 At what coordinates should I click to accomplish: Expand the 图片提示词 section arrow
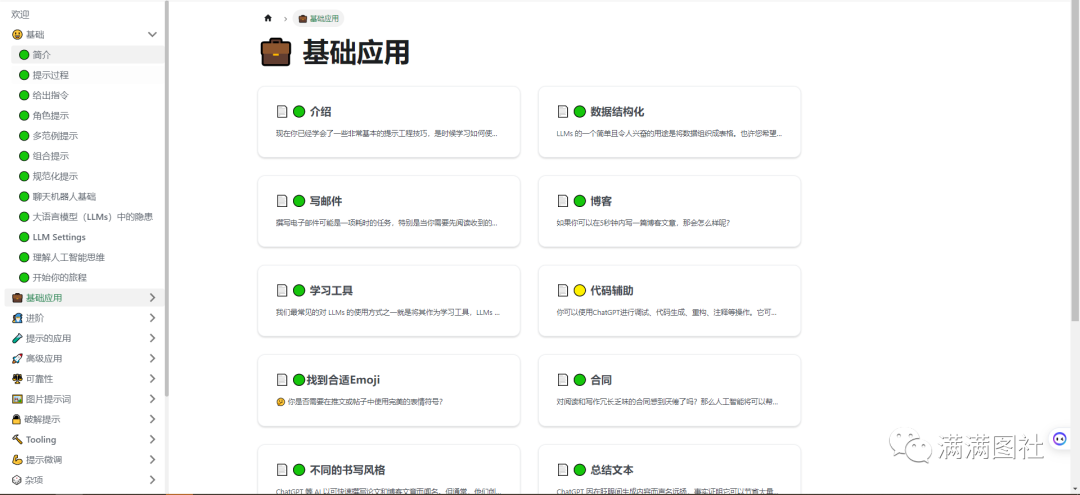point(152,399)
